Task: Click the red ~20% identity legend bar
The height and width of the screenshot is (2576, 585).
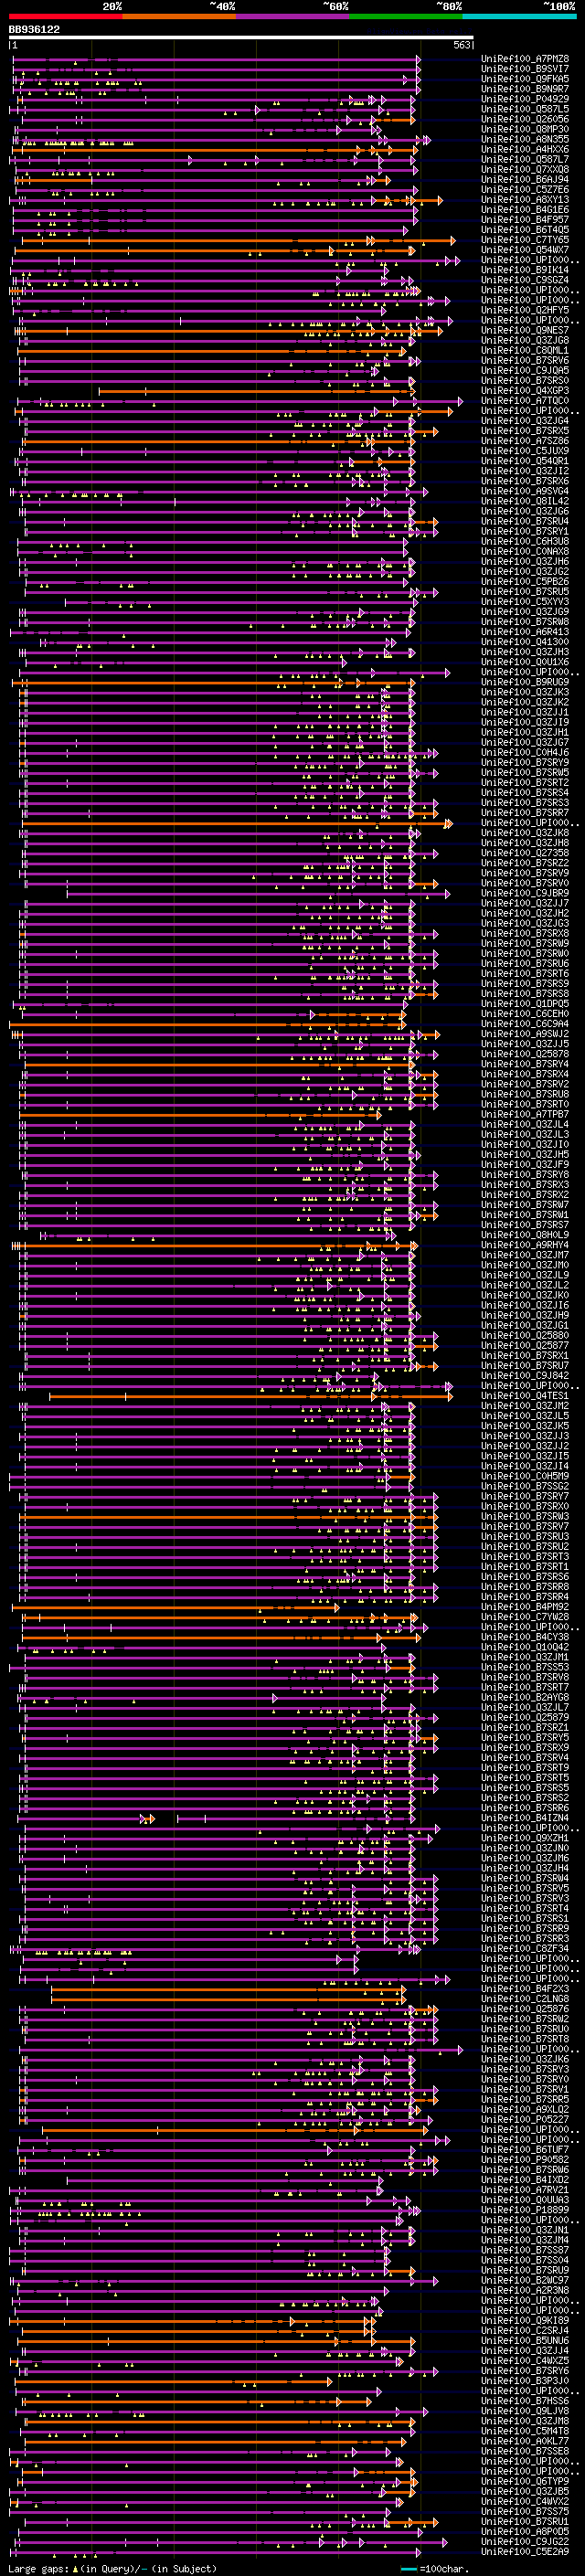Action: point(66,17)
